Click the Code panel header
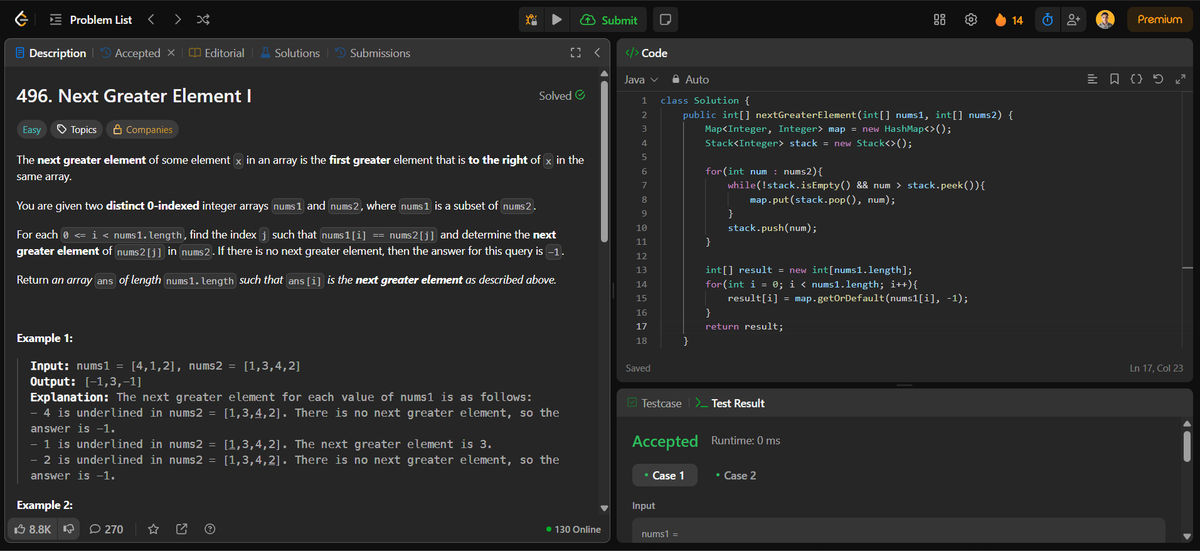The height and width of the screenshot is (551, 1200). (645, 53)
